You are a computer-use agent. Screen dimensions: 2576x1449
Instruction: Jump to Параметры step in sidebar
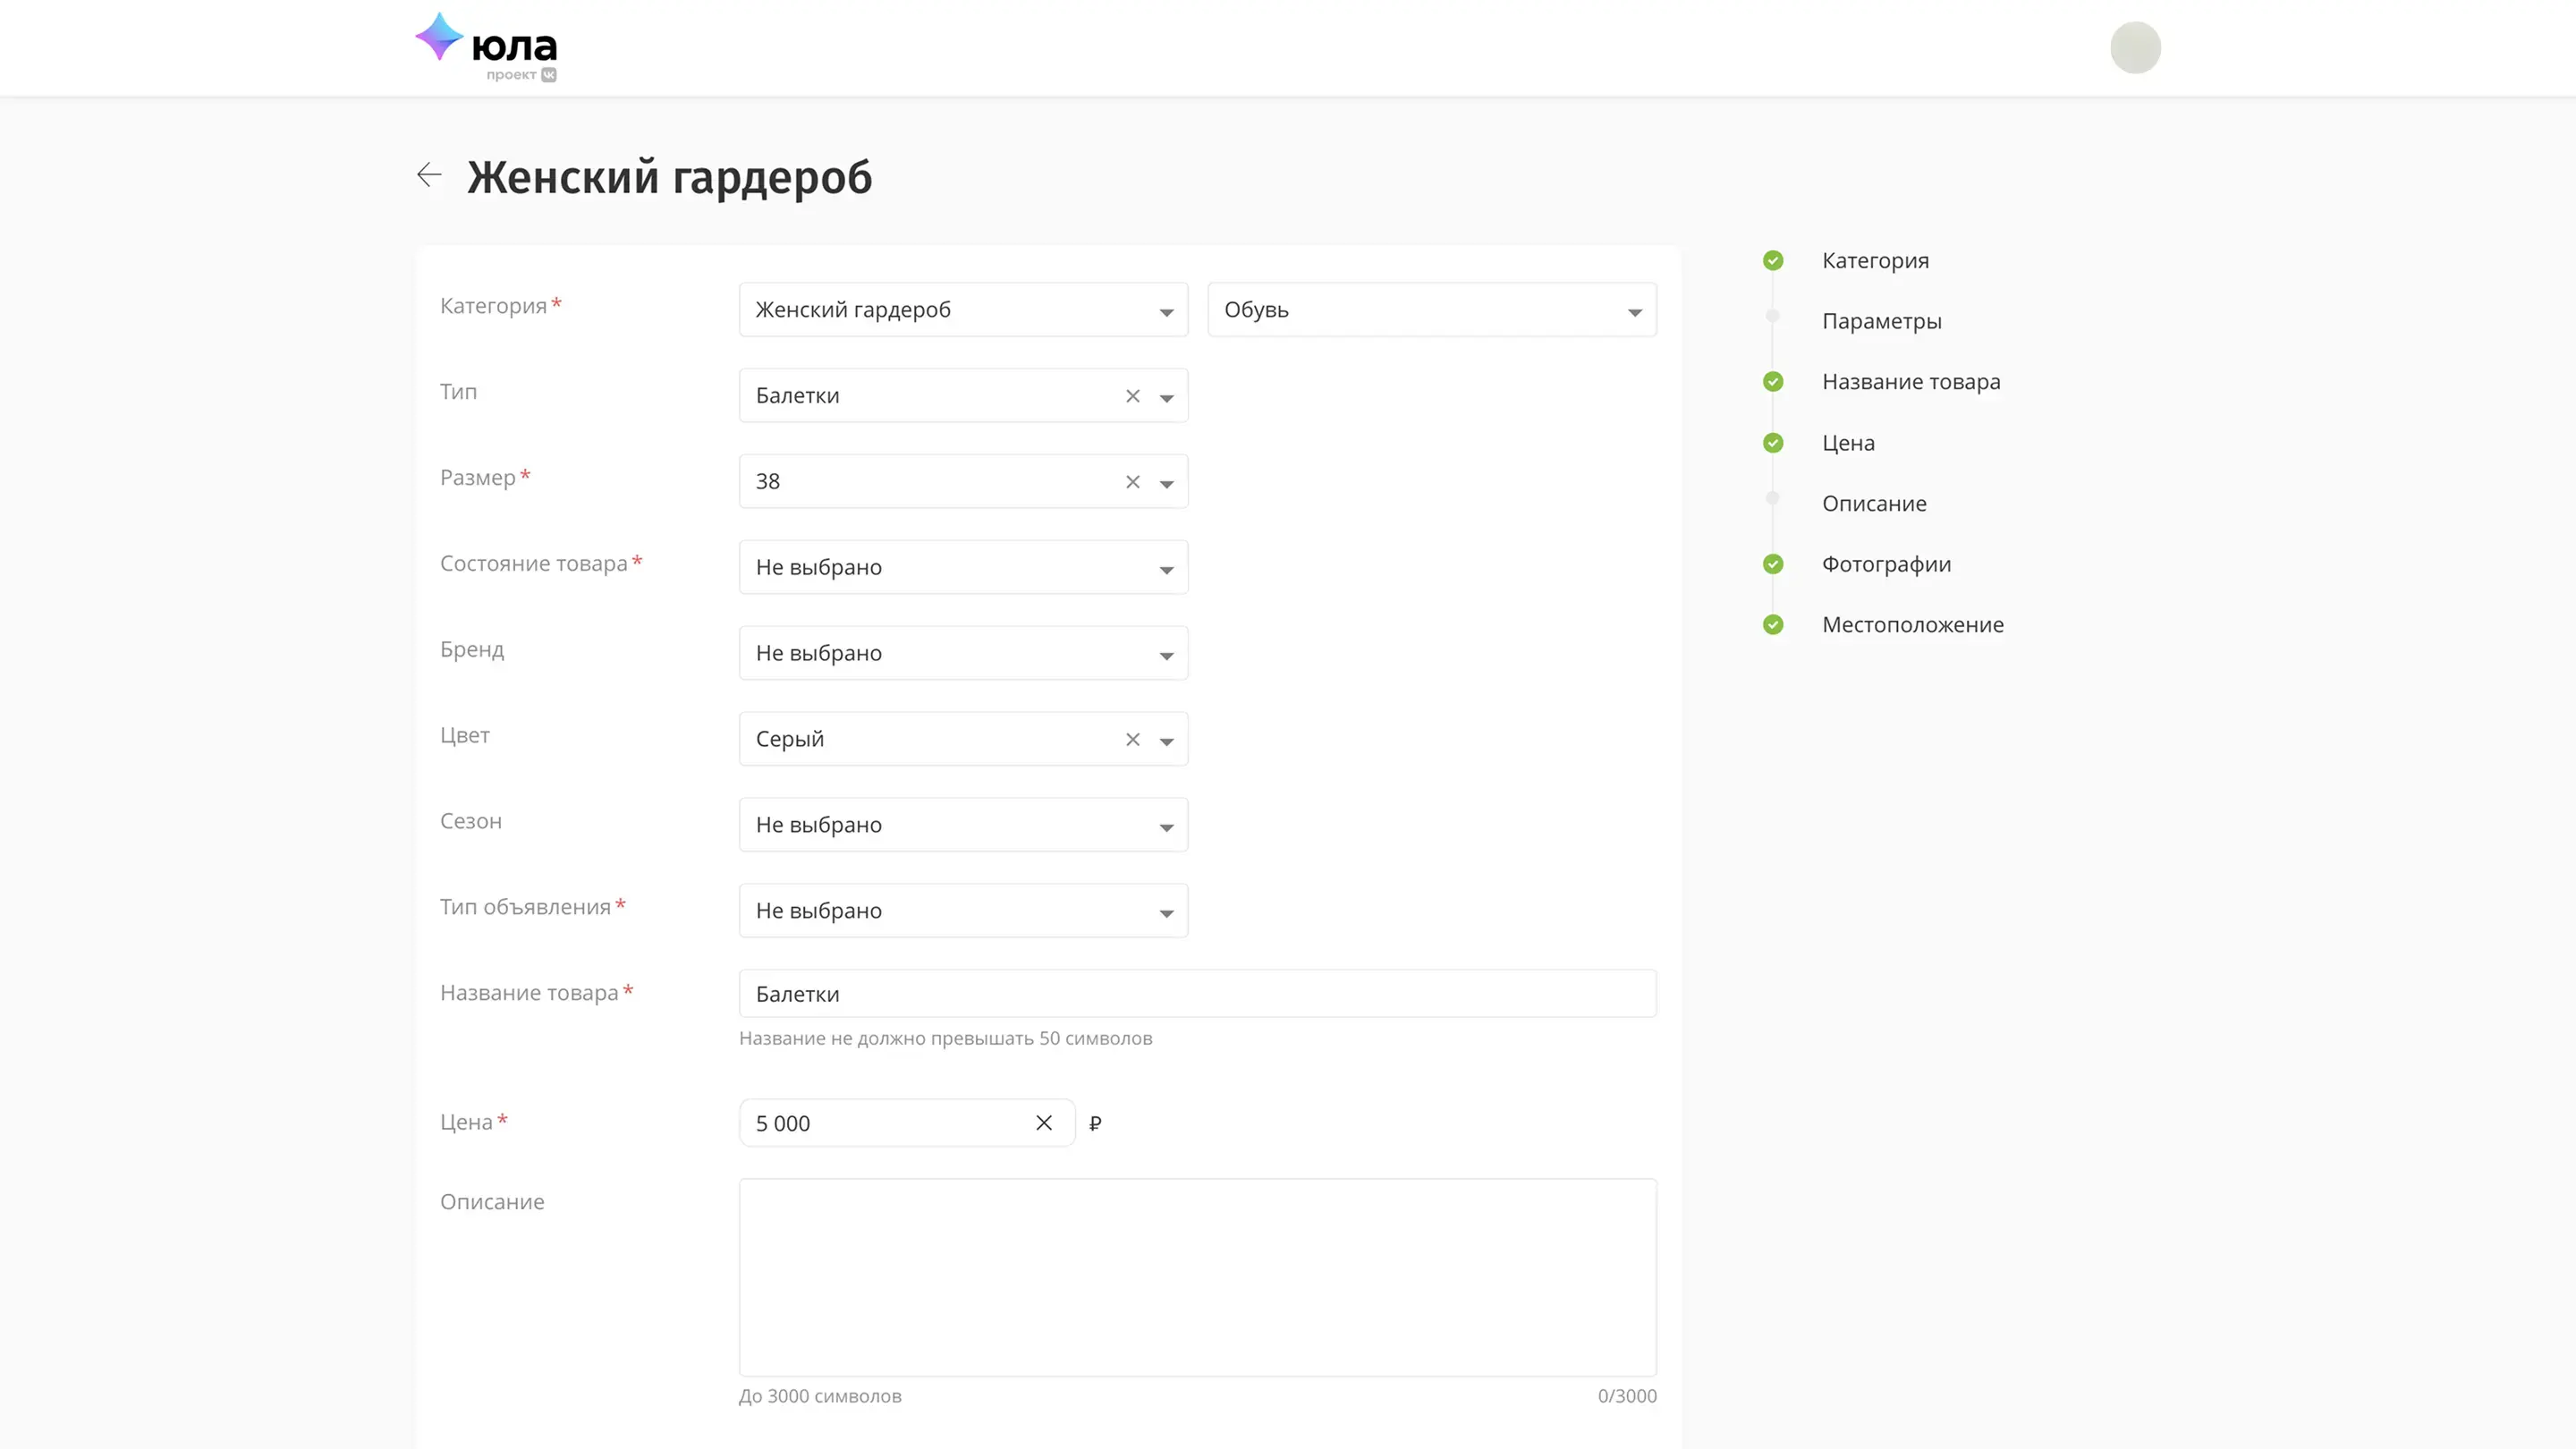1881,321
